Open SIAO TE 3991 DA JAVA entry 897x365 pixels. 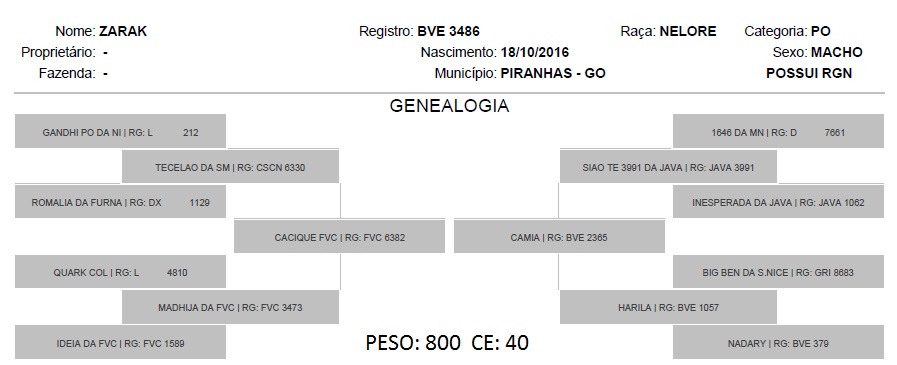[668, 167]
